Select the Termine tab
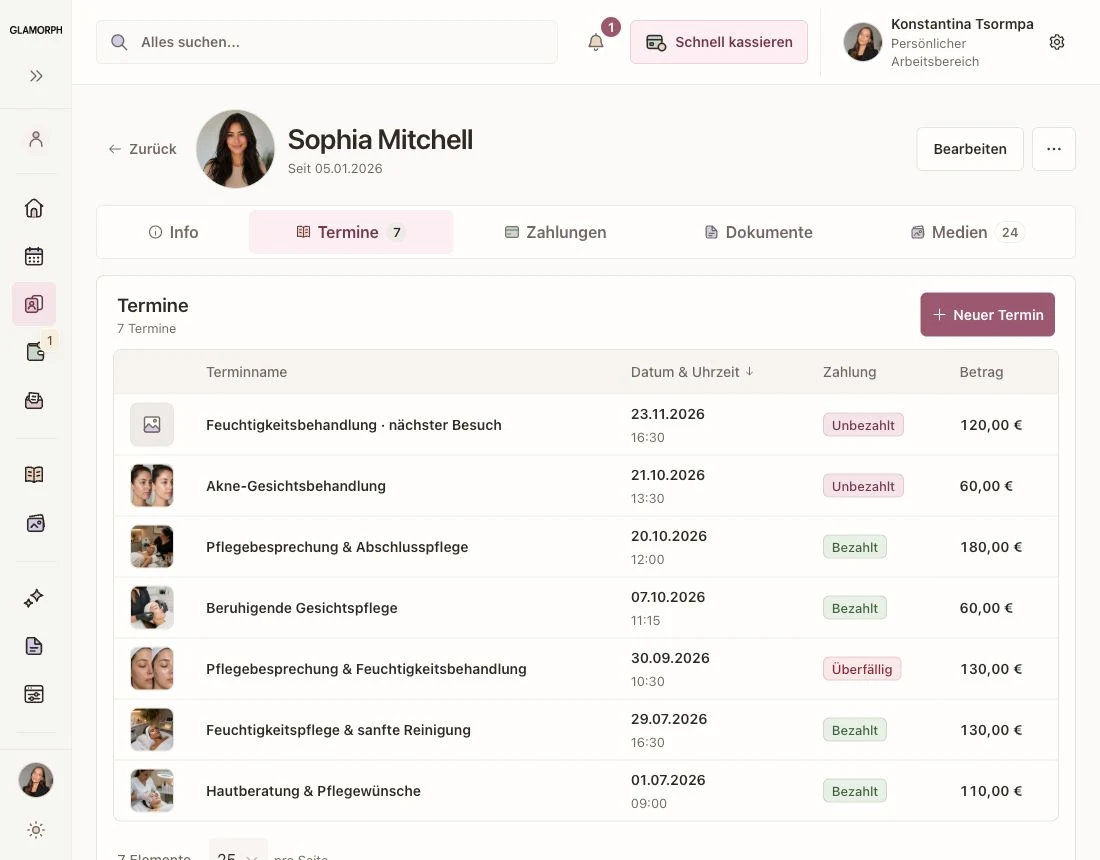 point(351,232)
